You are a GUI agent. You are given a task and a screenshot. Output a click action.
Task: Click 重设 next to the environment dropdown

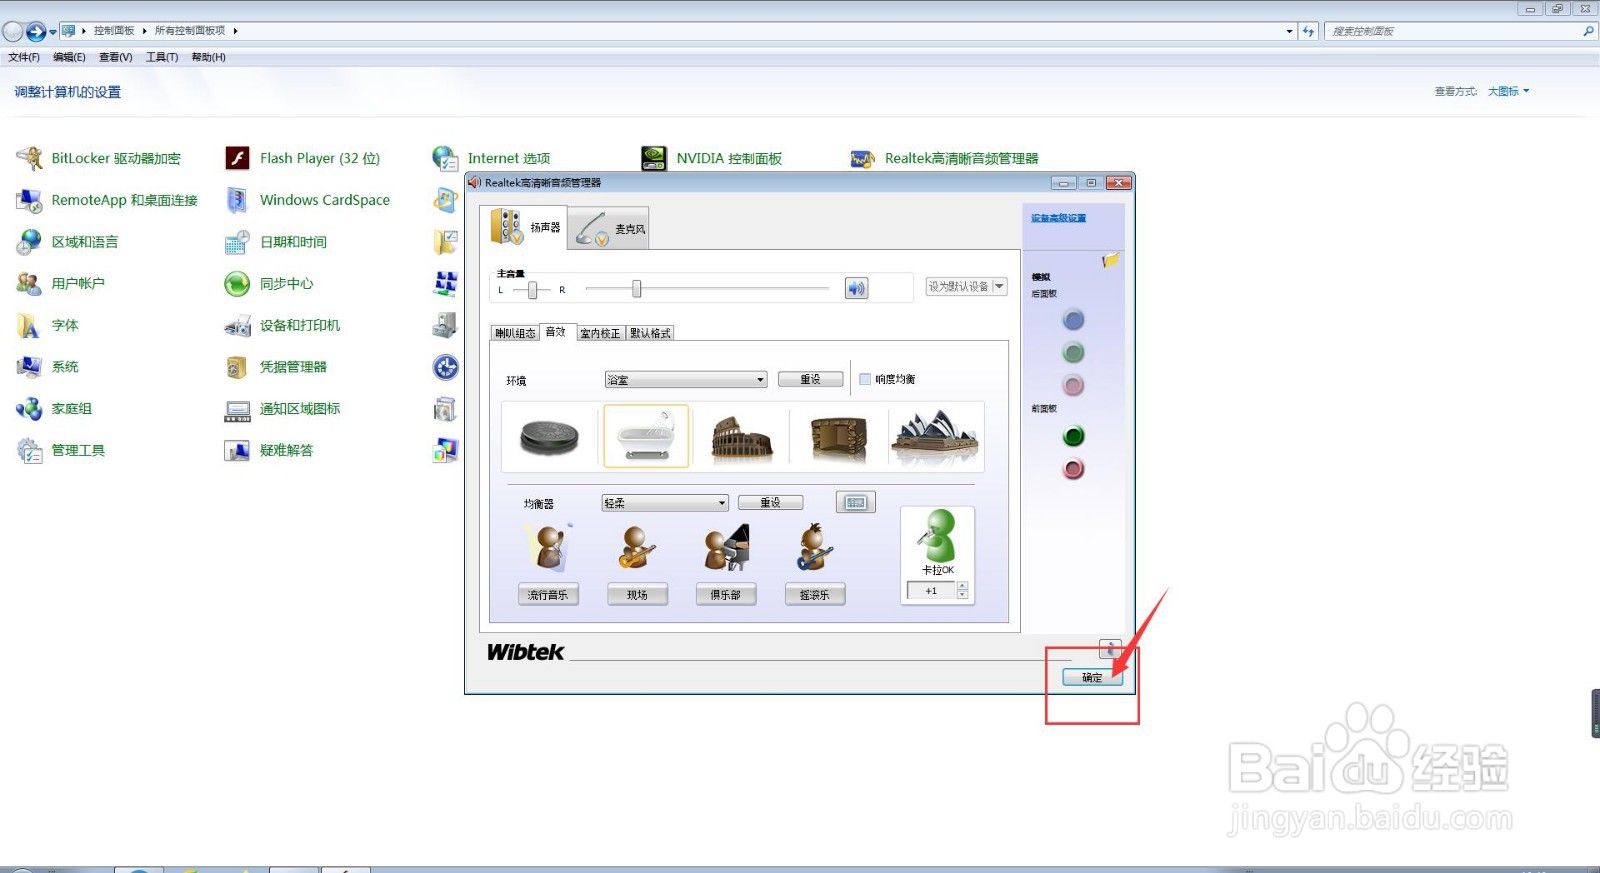point(810,380)
